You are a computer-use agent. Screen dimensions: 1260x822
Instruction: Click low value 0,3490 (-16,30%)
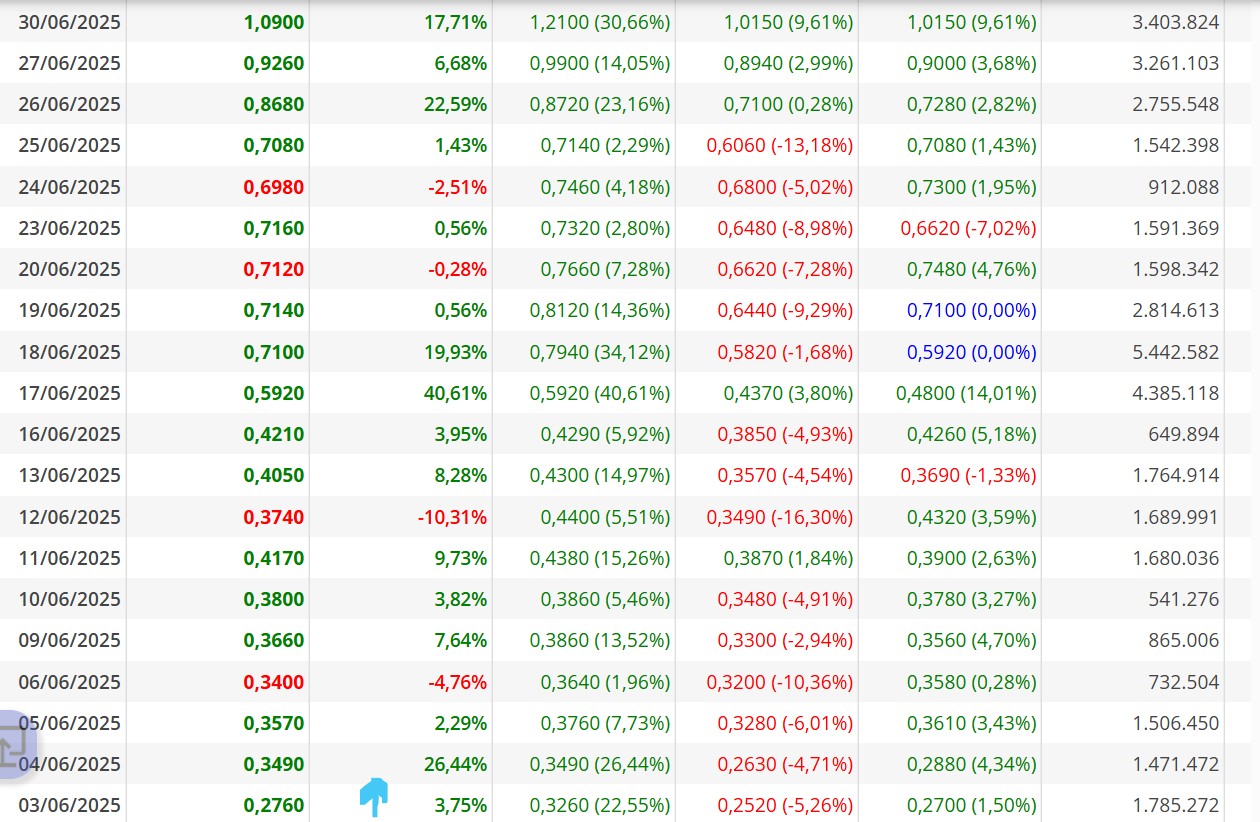(780, 517)
